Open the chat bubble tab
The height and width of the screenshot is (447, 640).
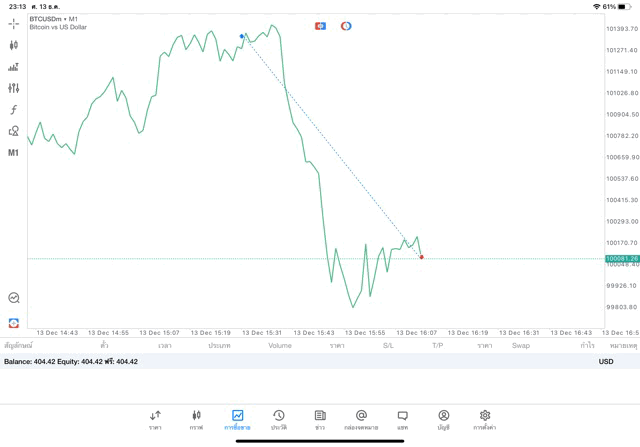(402, 419)
